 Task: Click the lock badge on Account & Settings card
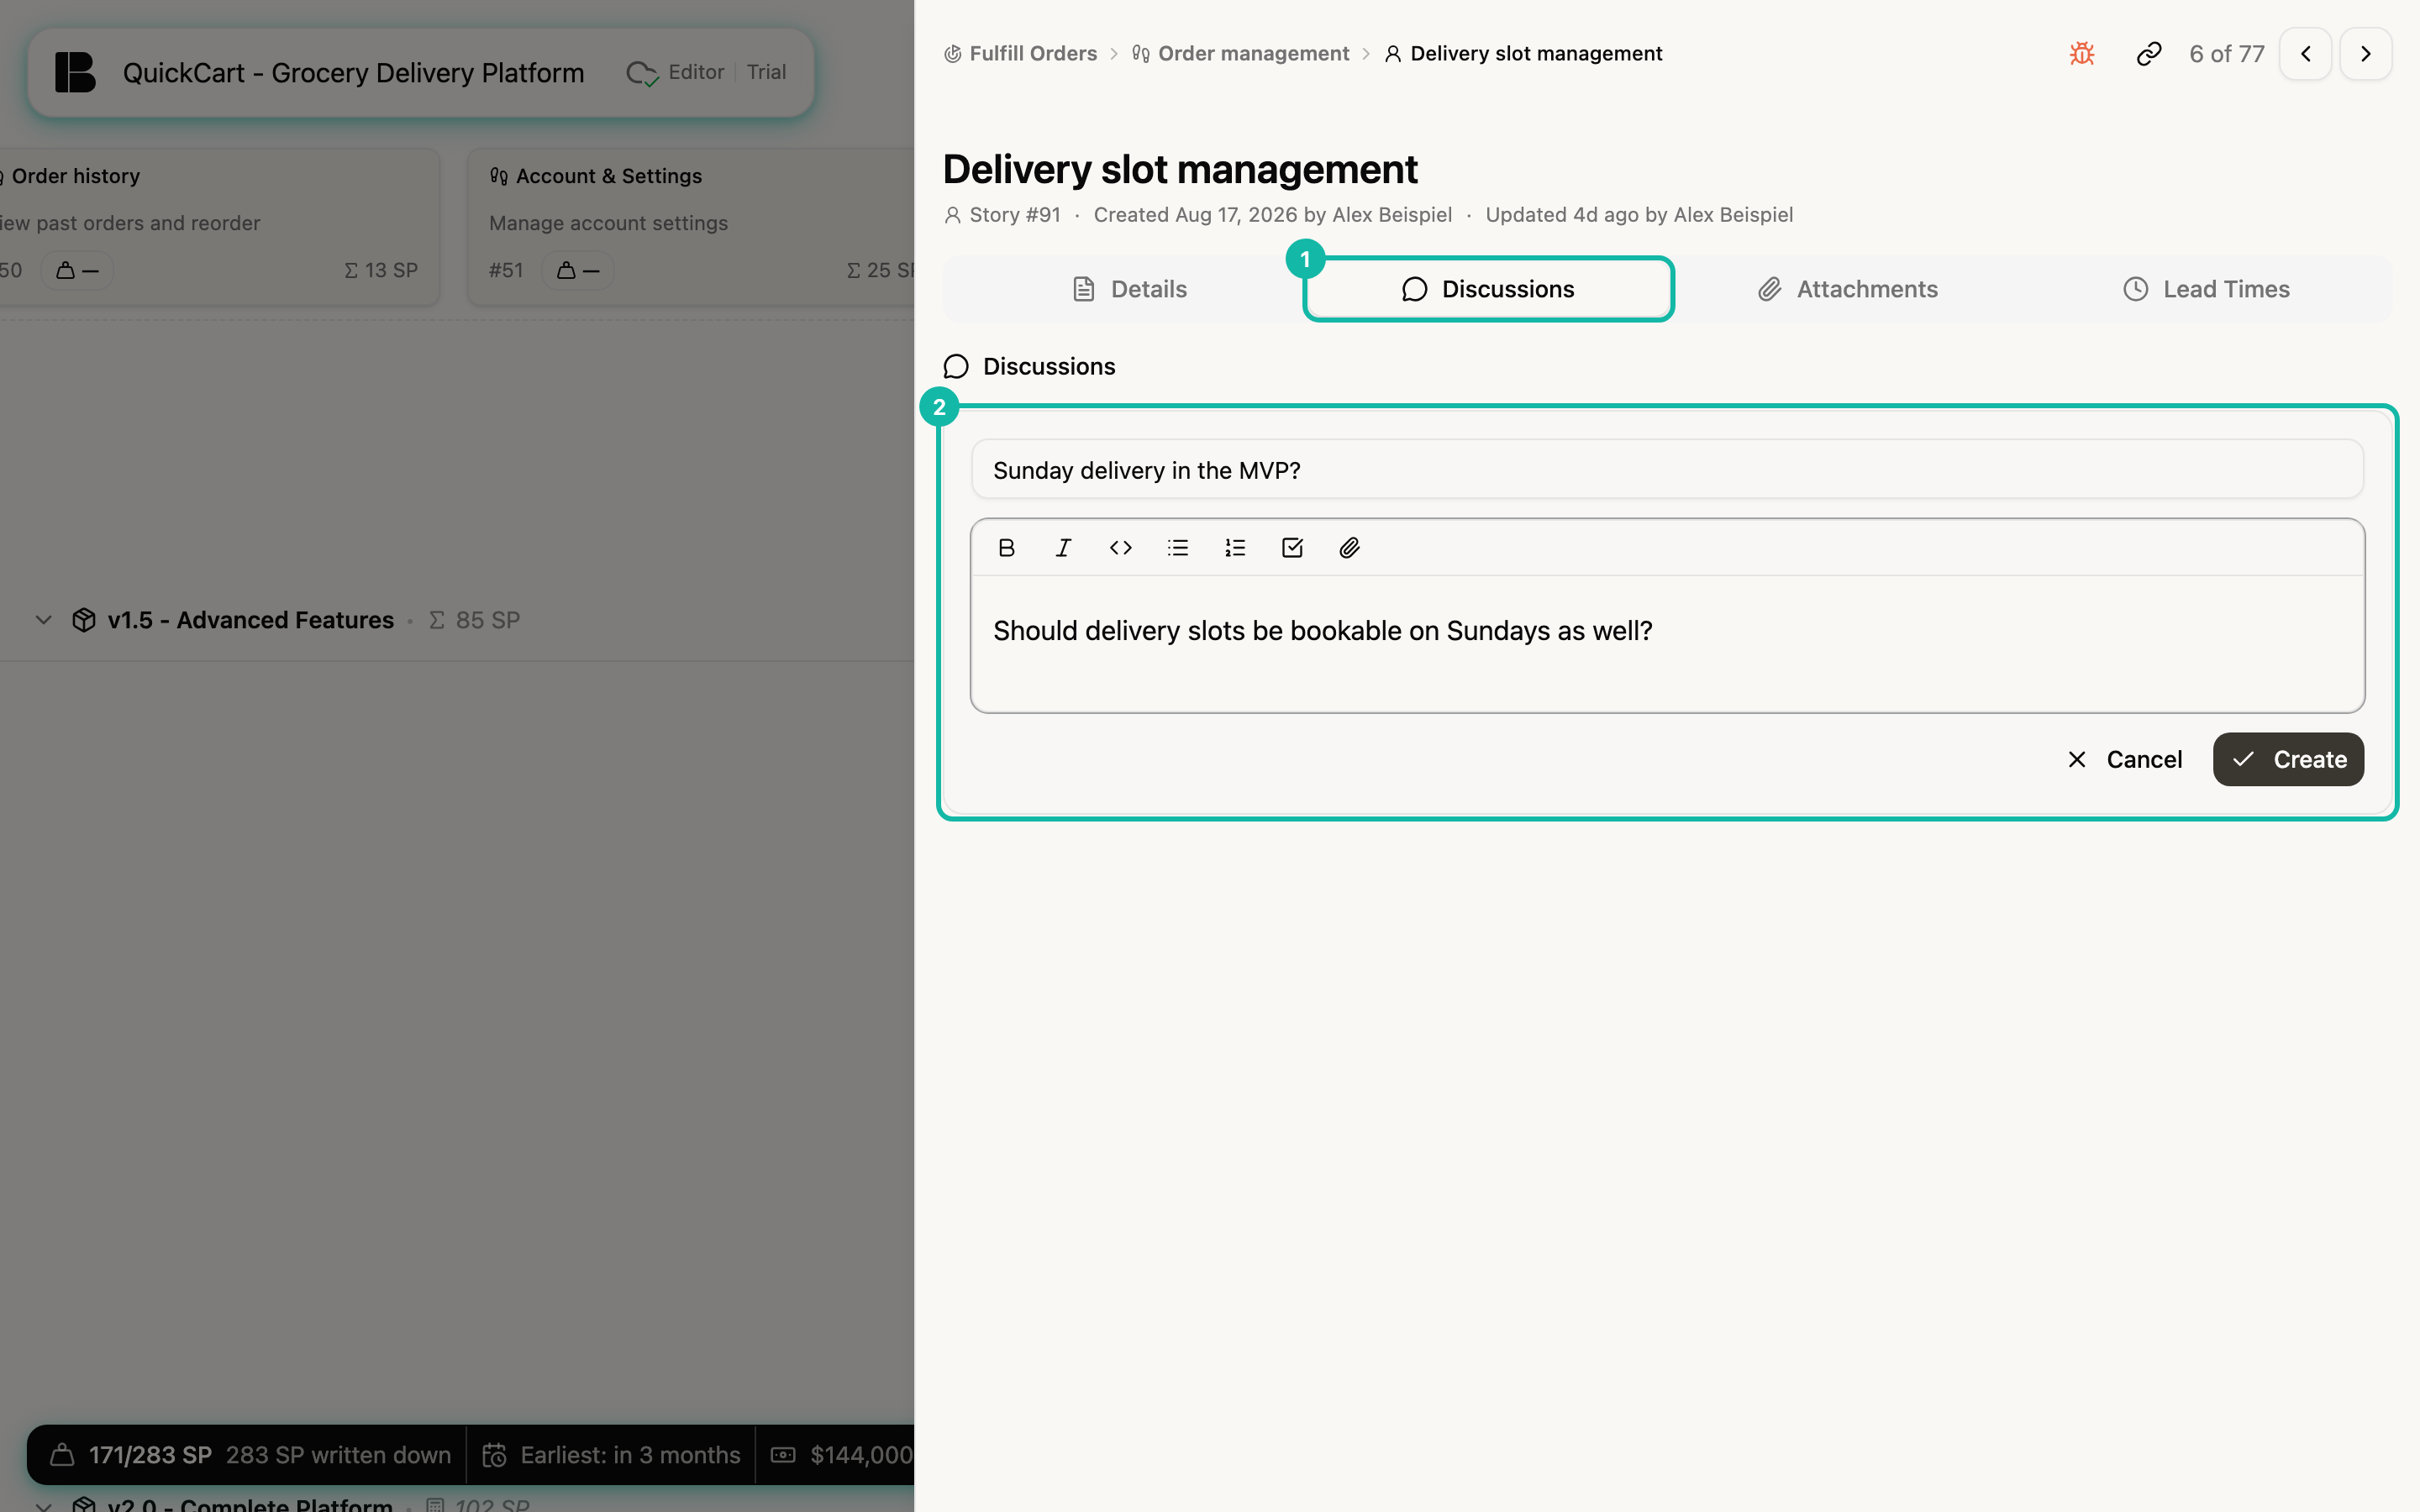click(577, 270)
